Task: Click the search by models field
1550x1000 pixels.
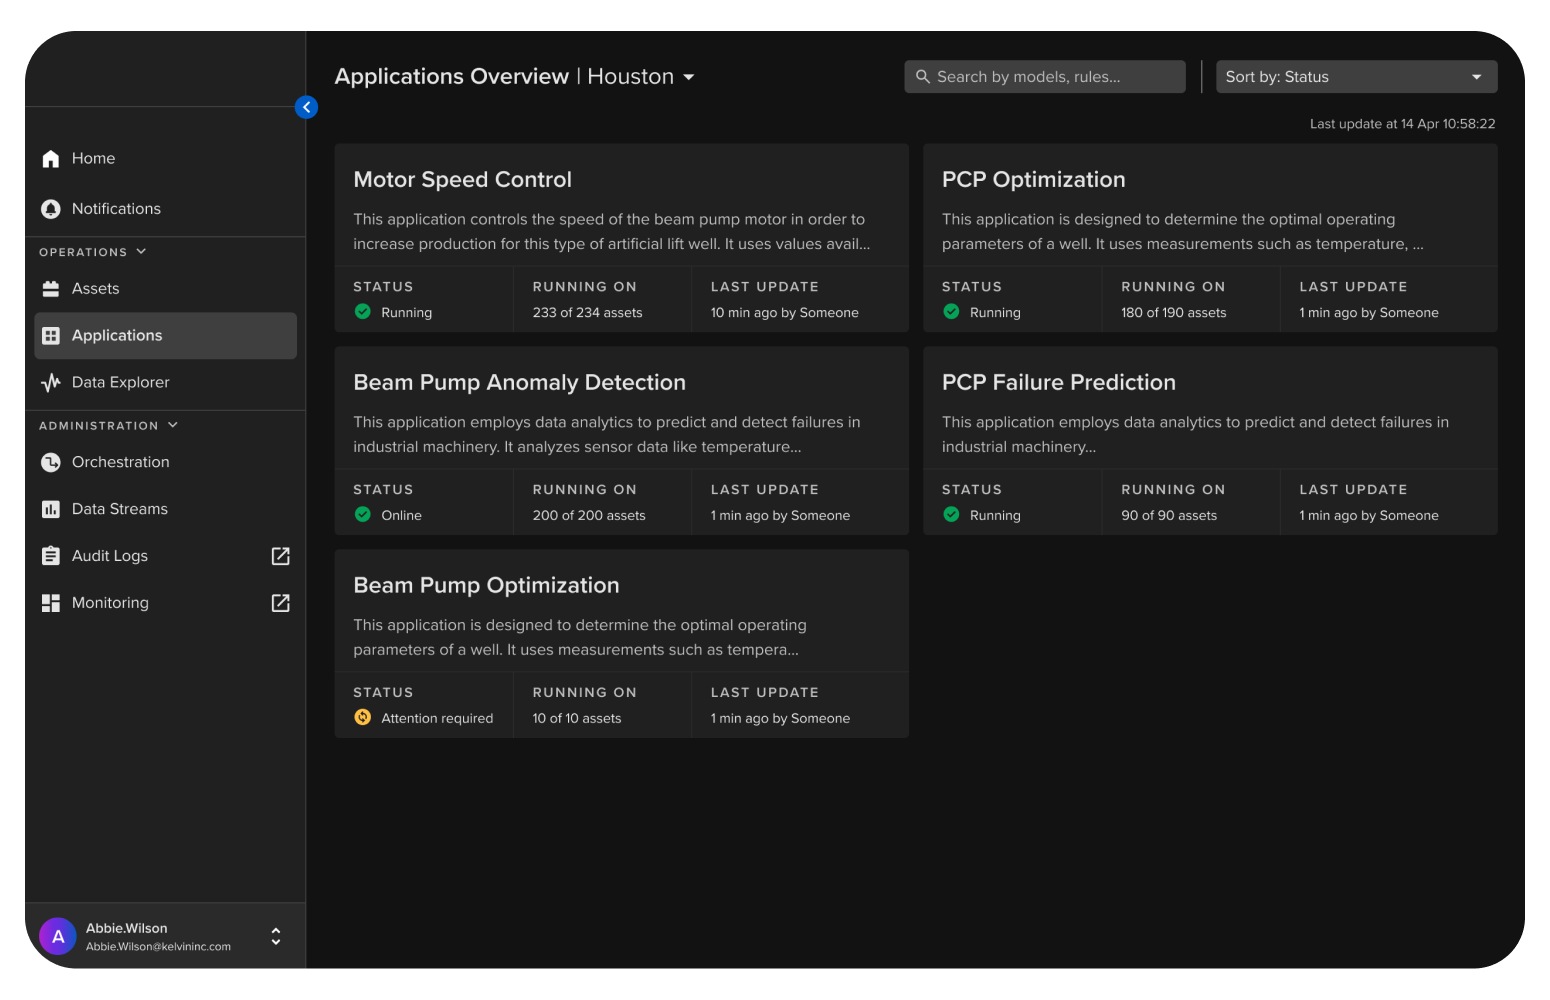Action: [x=1045, y=77]
